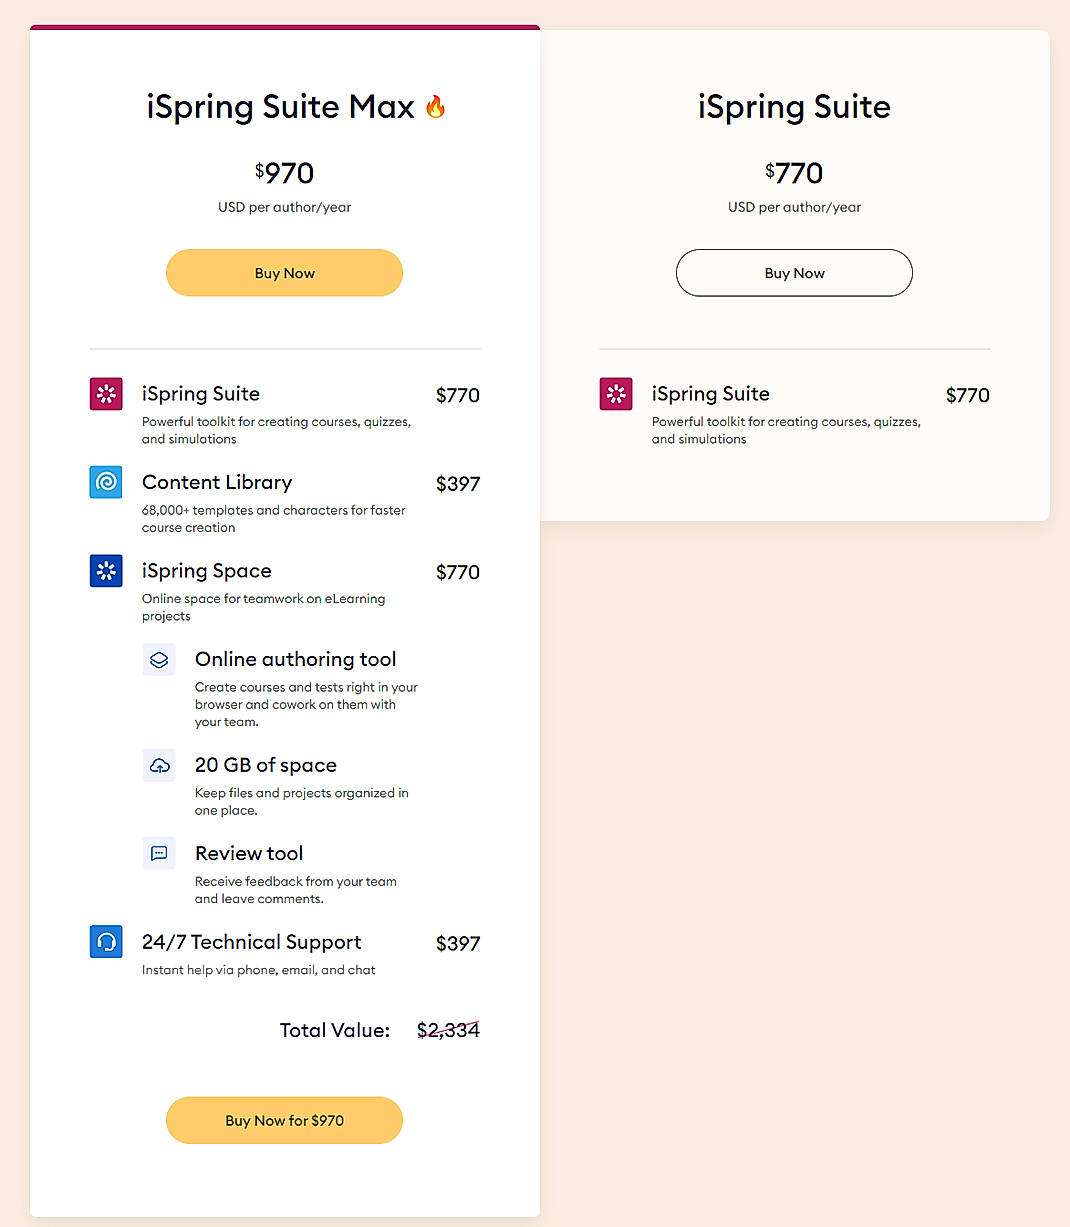Click the Content Library $397 price
The height and width of the screenshot is (1227, 1070).
click(x=458, y=483)
